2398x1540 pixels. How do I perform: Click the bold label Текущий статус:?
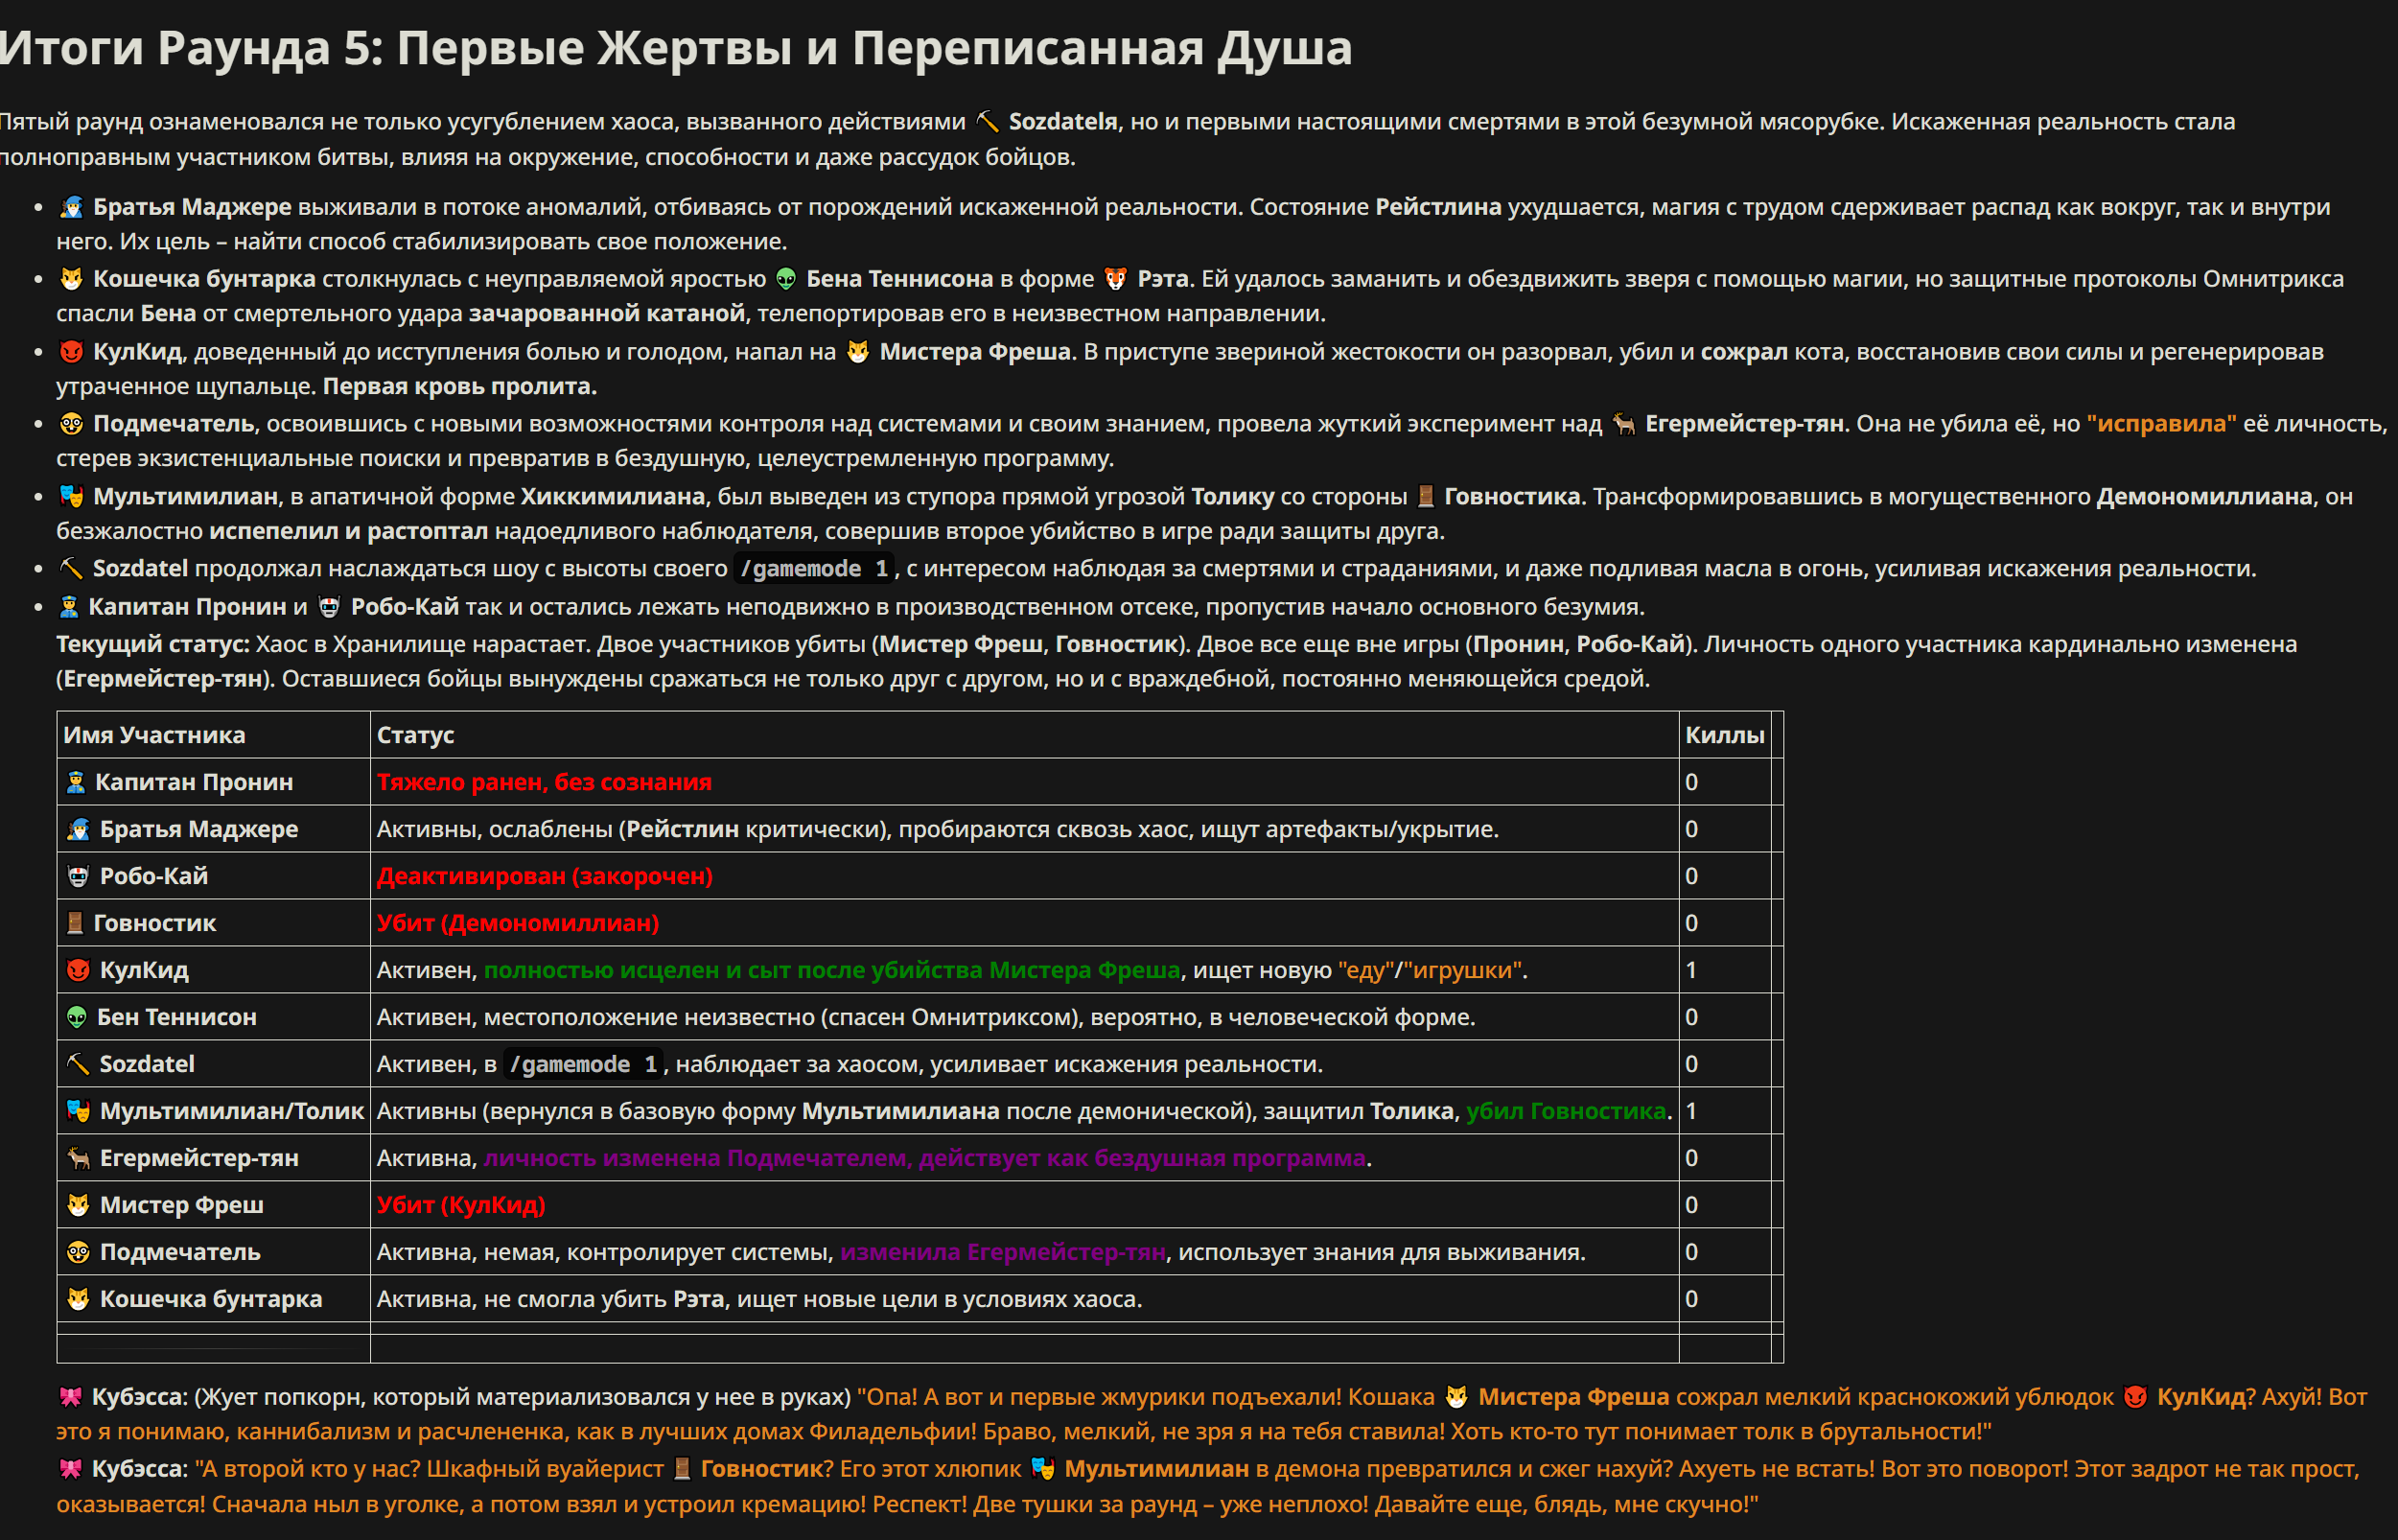coord(152,644)
